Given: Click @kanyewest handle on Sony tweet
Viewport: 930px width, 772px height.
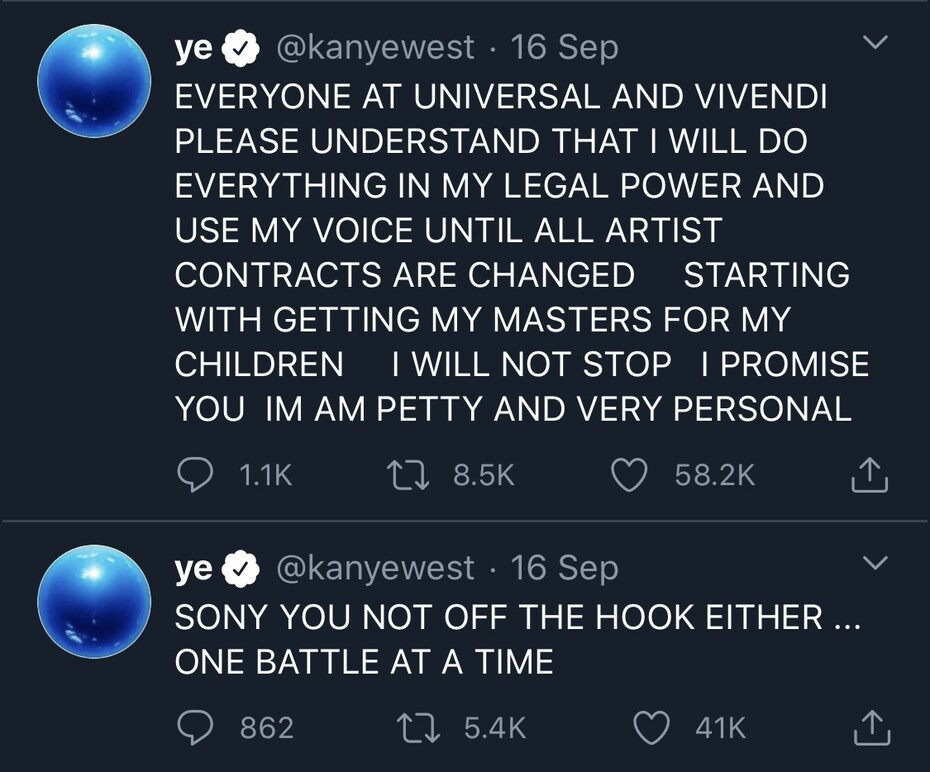Looking at the screenshot, I should point(375,567).
